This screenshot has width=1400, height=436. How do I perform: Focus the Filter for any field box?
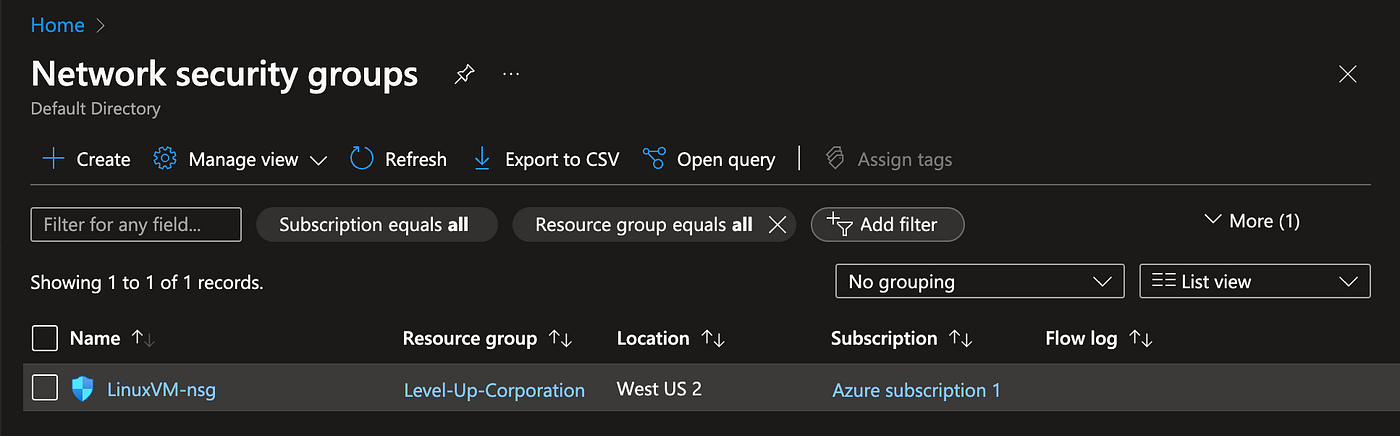[x=136, y=225]
